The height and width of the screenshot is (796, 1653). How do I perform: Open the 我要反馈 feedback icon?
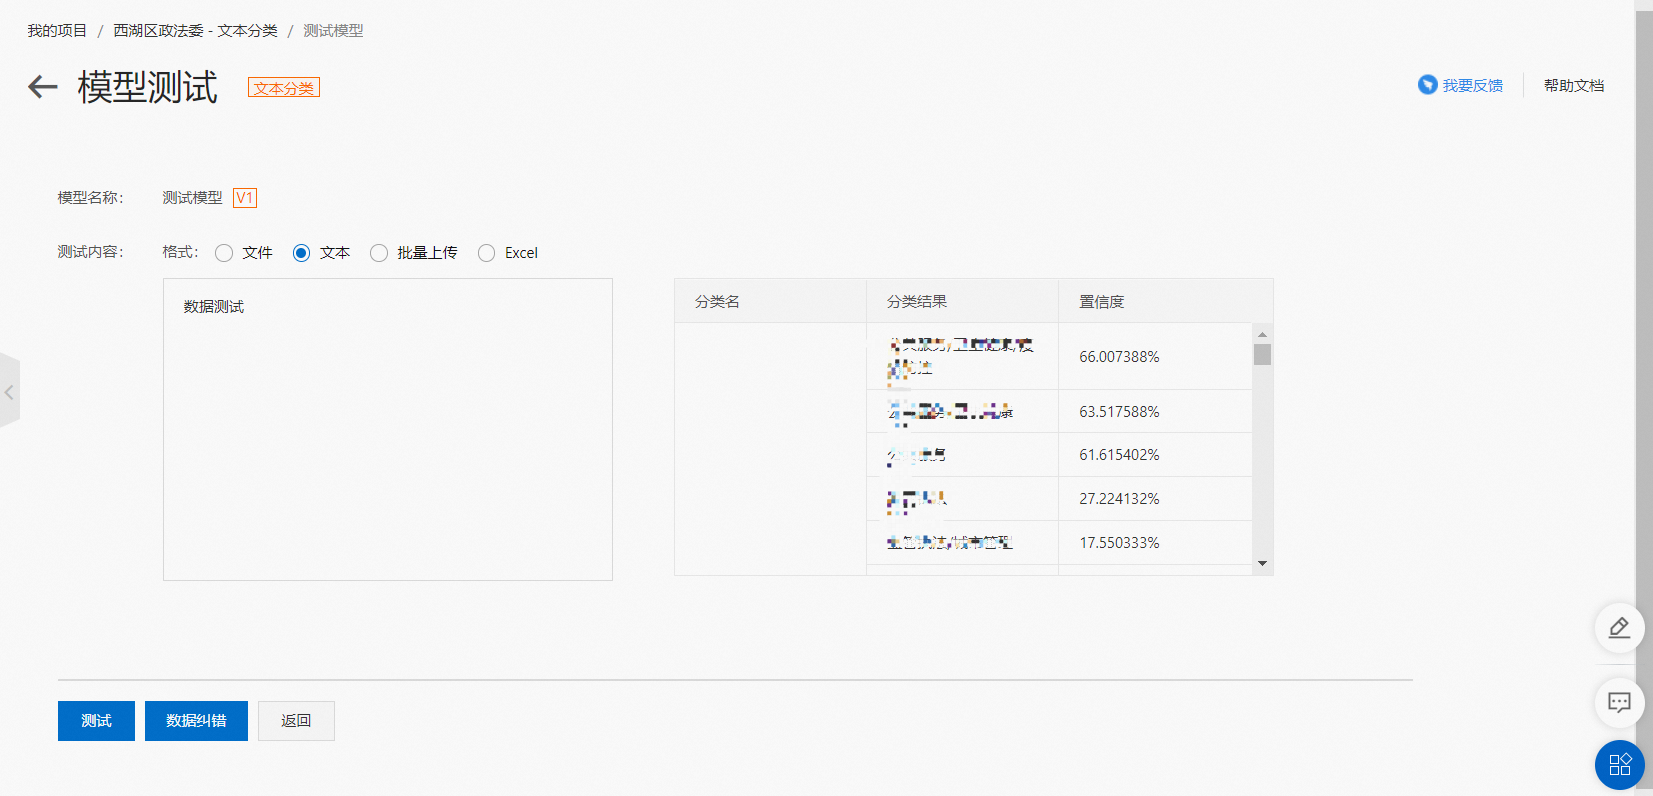(1427, 85)
